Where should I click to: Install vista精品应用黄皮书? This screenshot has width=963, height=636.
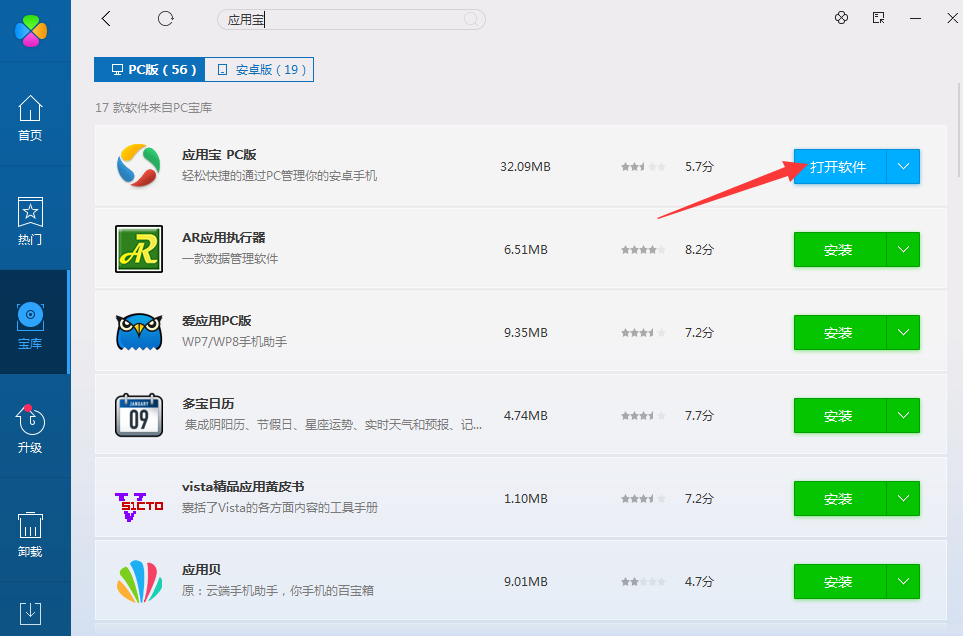pos(839,499)
